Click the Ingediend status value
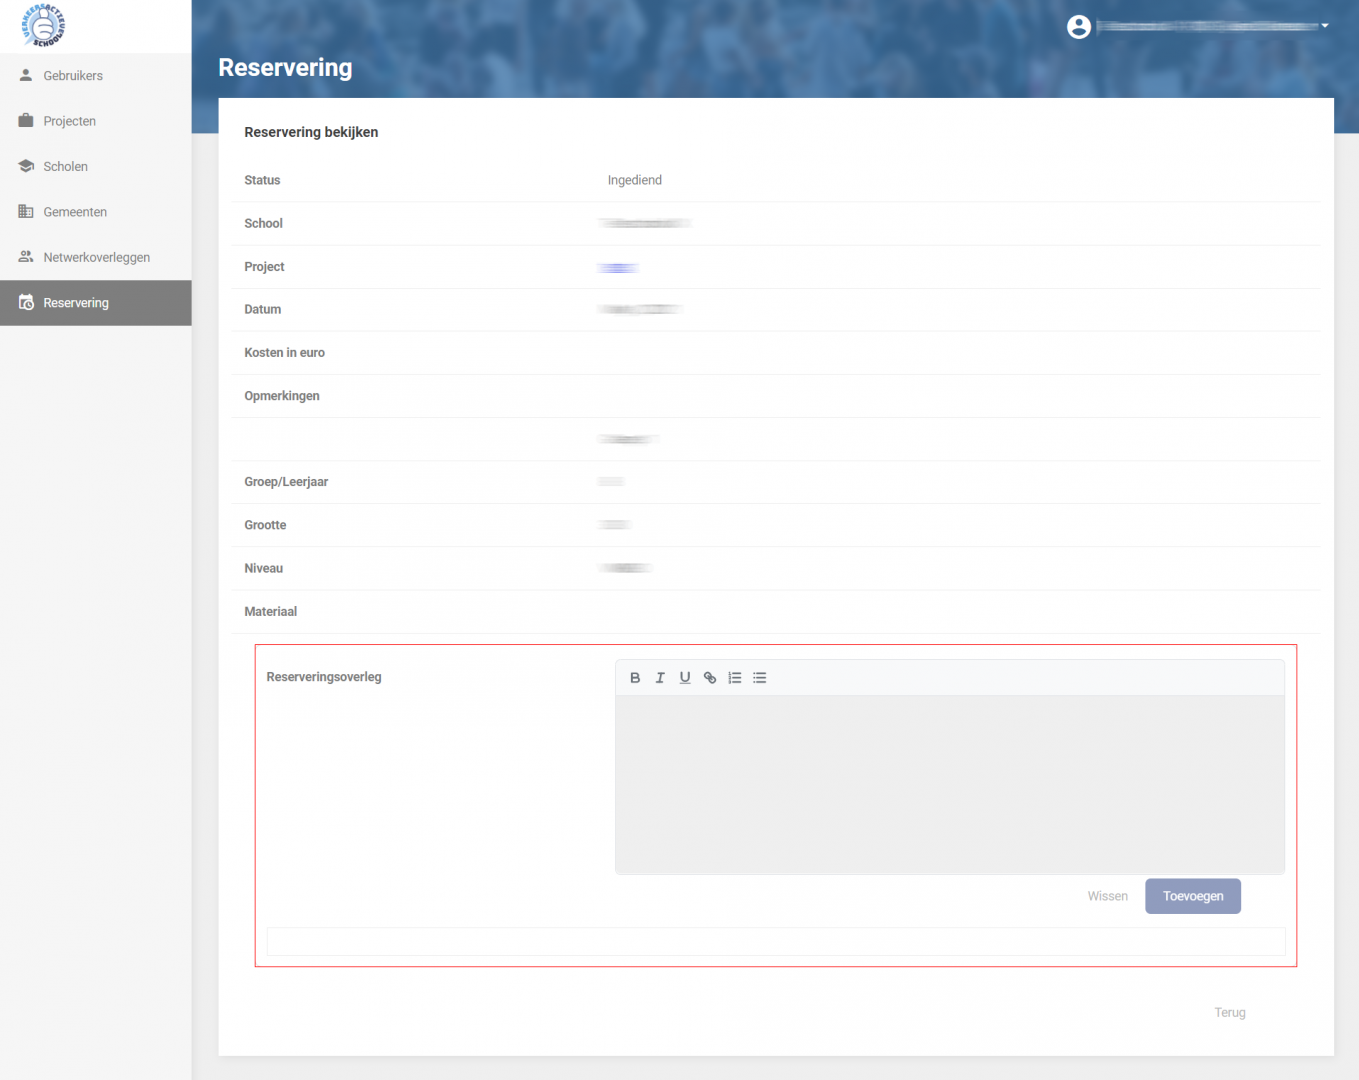This screenshot has width=1359, height=1080. 635,180
